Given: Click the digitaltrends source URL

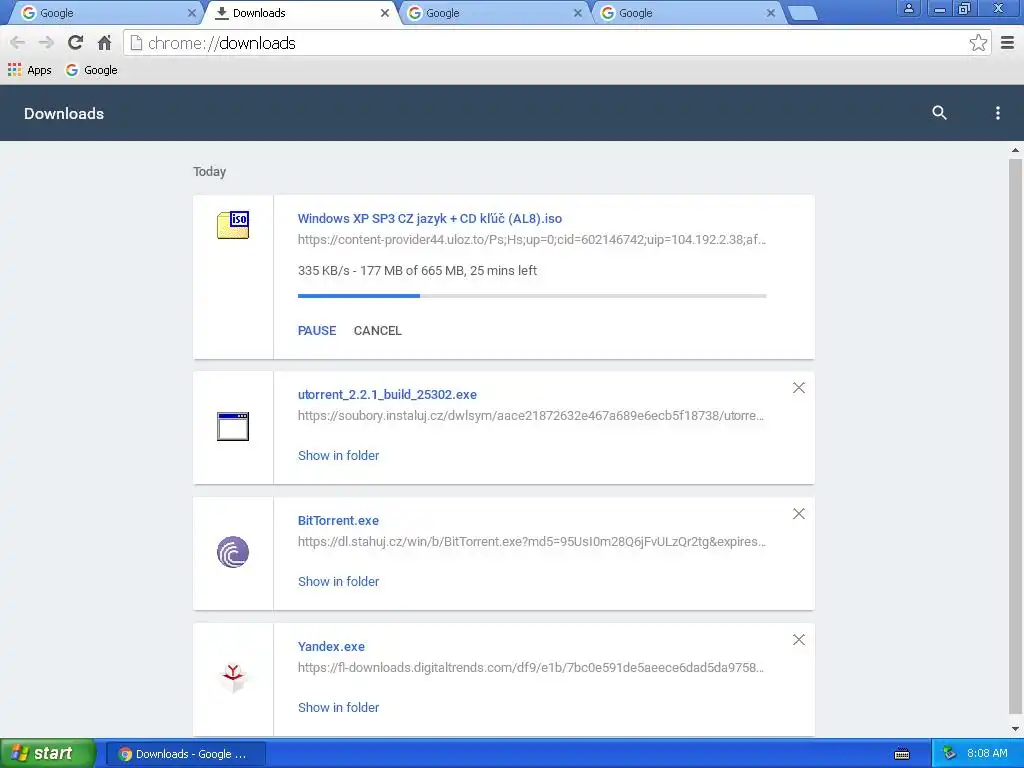Looking at the screenshot, I should tap(531, 667).
